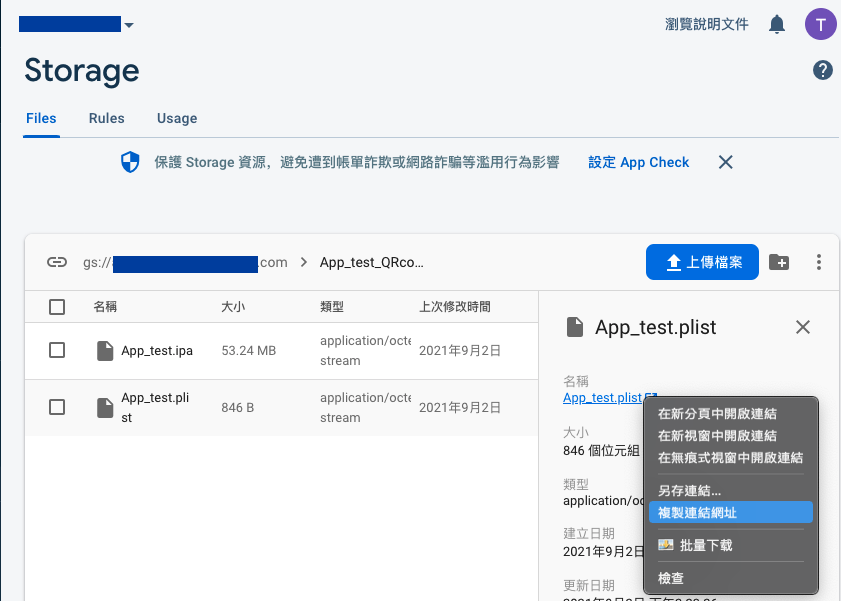
Task: Open 瀏覽說明文件 documentation link
Action: tap(706, 24)
